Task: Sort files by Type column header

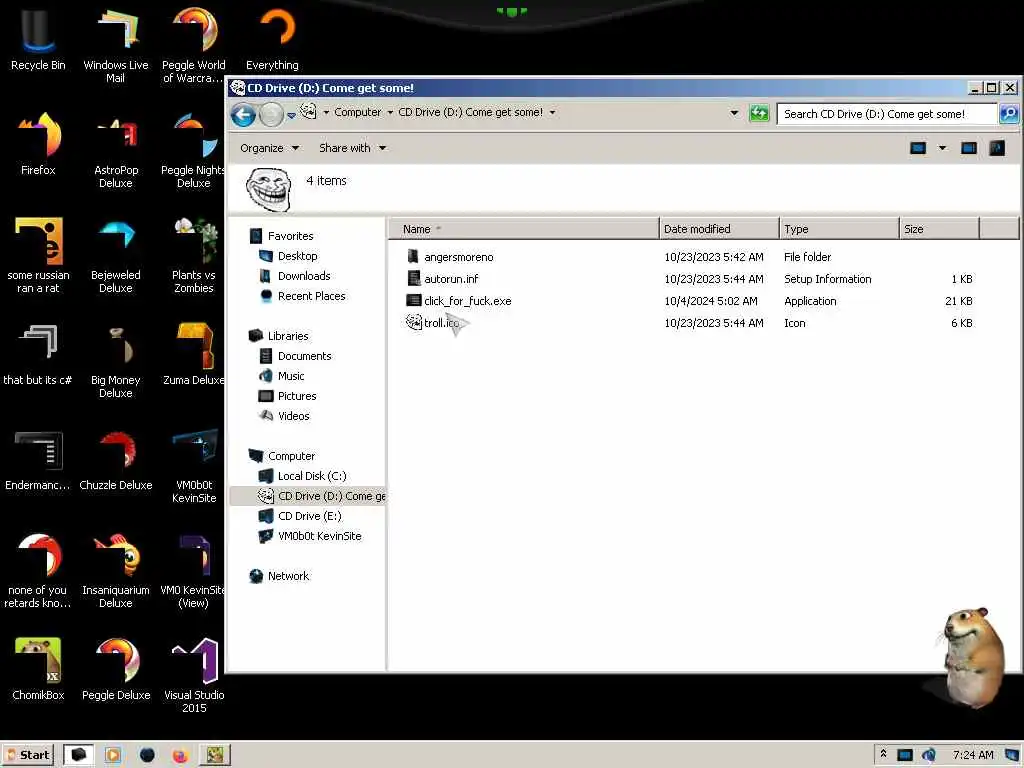Action: click(839, 229)
